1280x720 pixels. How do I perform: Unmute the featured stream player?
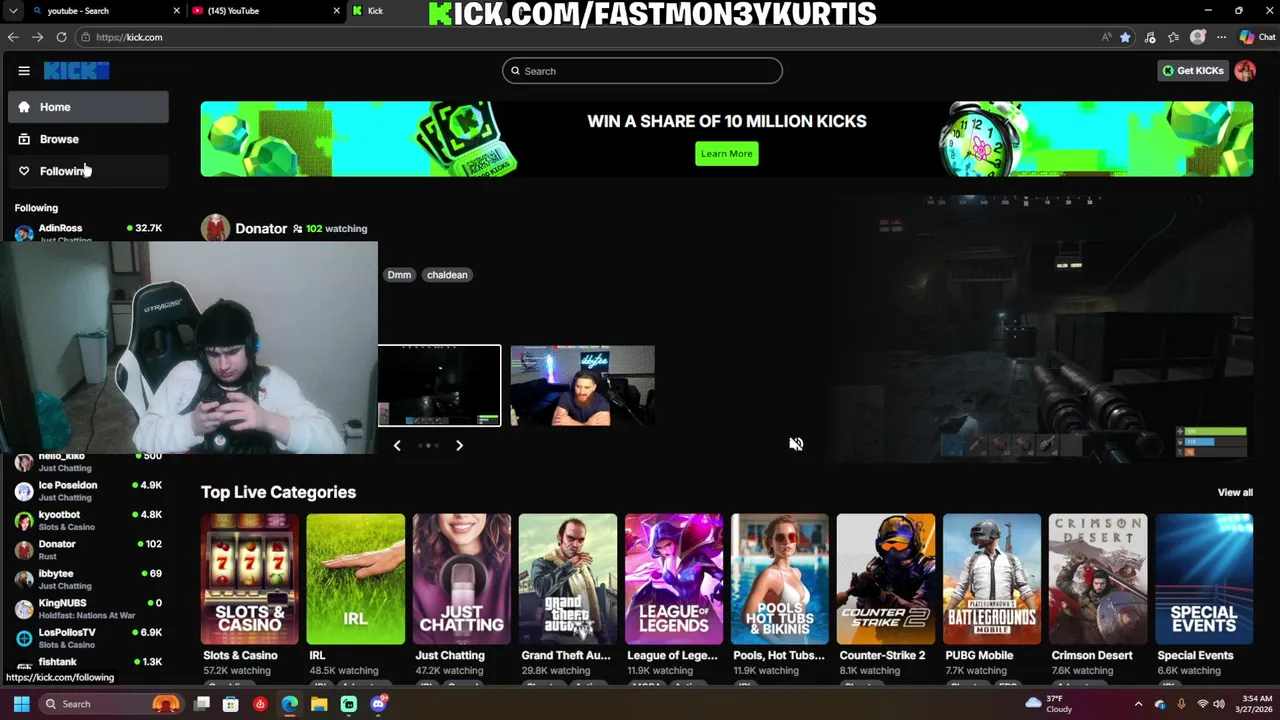[x=796, y=444]
